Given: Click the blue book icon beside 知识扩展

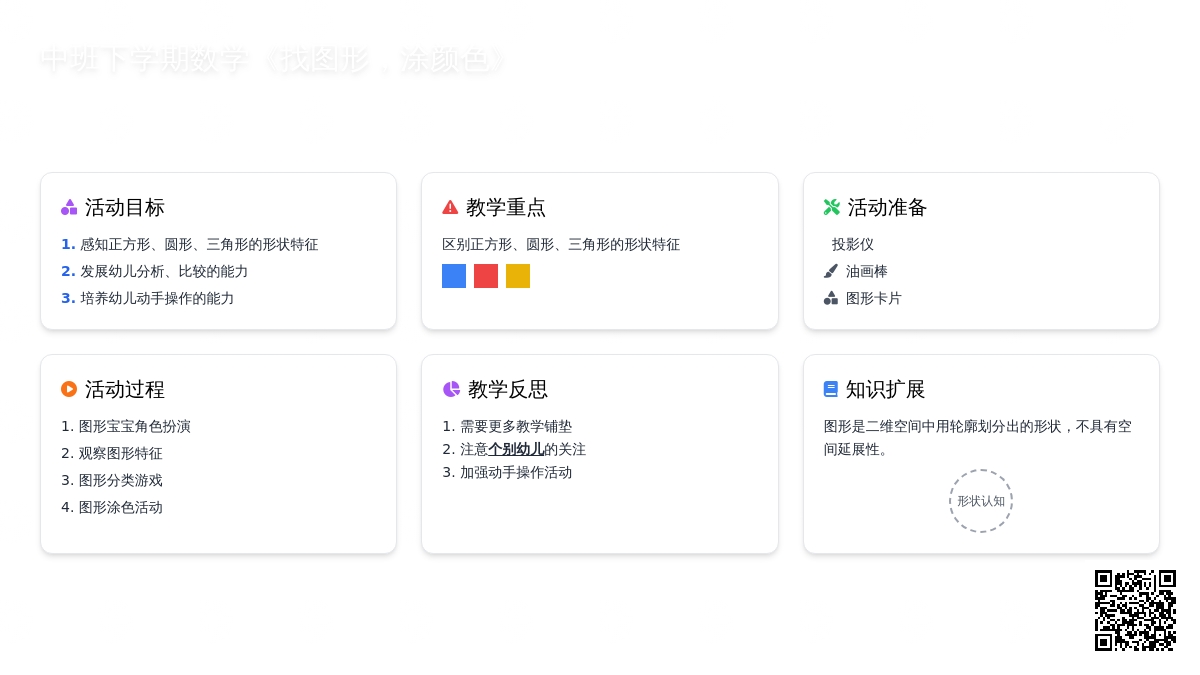Looking at the screenshot, I should pos(831,389).
